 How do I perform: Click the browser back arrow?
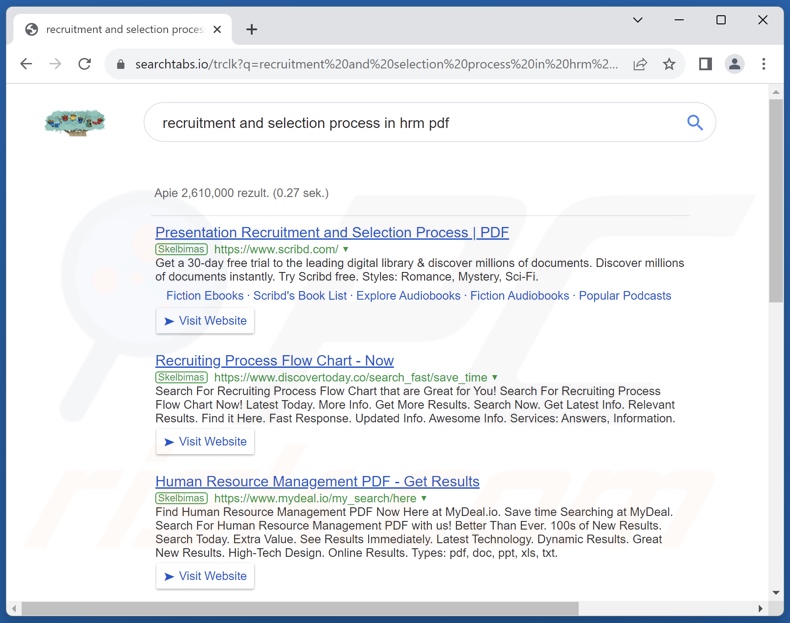(26, 64)
